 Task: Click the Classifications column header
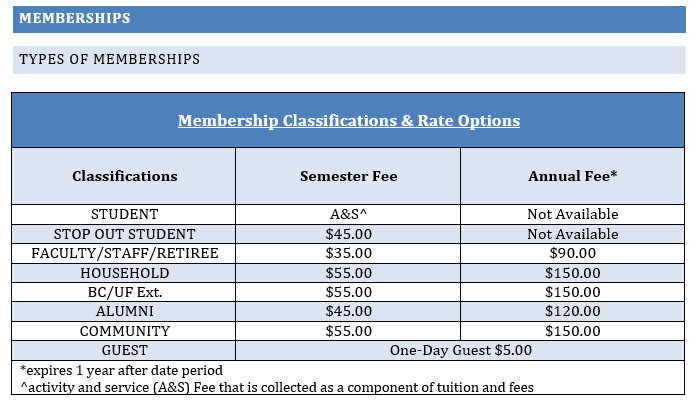coord(124,176)
